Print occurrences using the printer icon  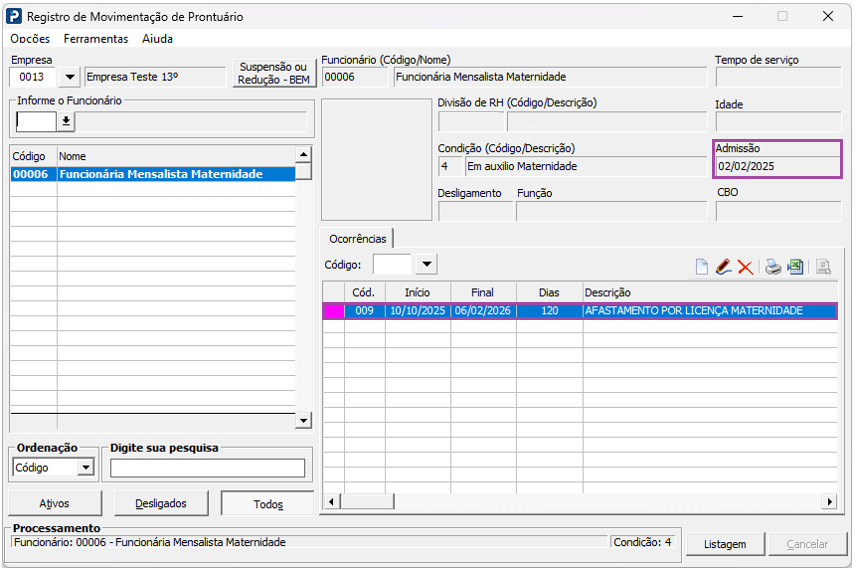coord(772,267)
